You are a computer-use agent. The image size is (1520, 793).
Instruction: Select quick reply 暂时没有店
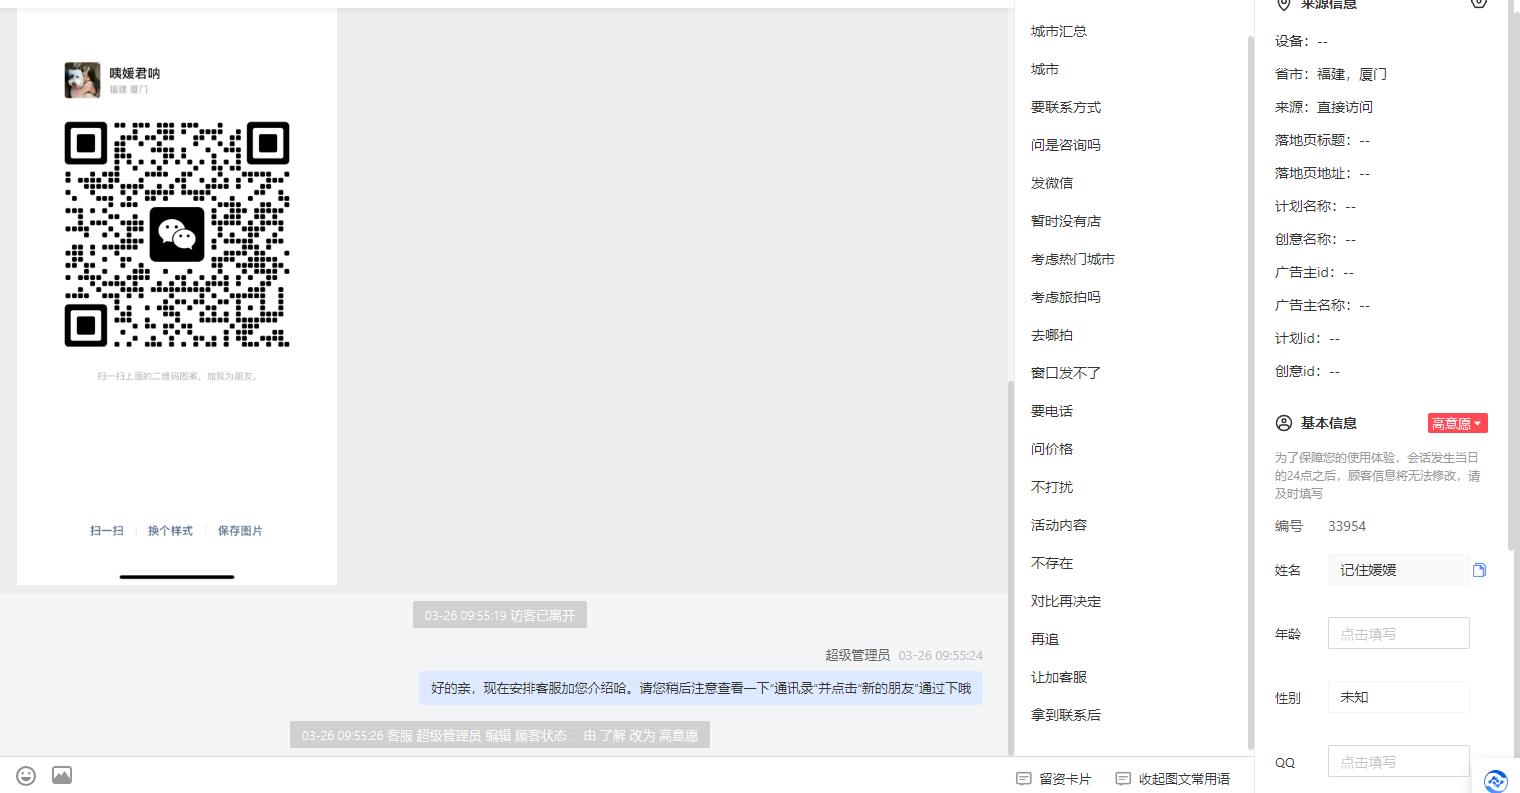pyautogui.click(x=1066, y=221)
